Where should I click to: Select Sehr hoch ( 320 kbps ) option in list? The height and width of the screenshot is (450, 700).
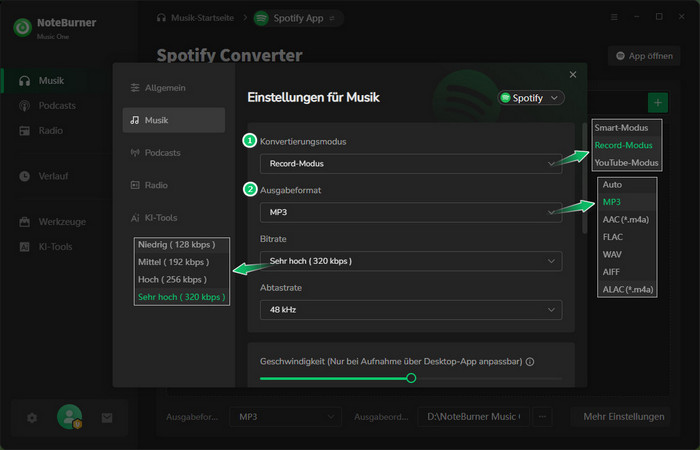tap(182, 297)
